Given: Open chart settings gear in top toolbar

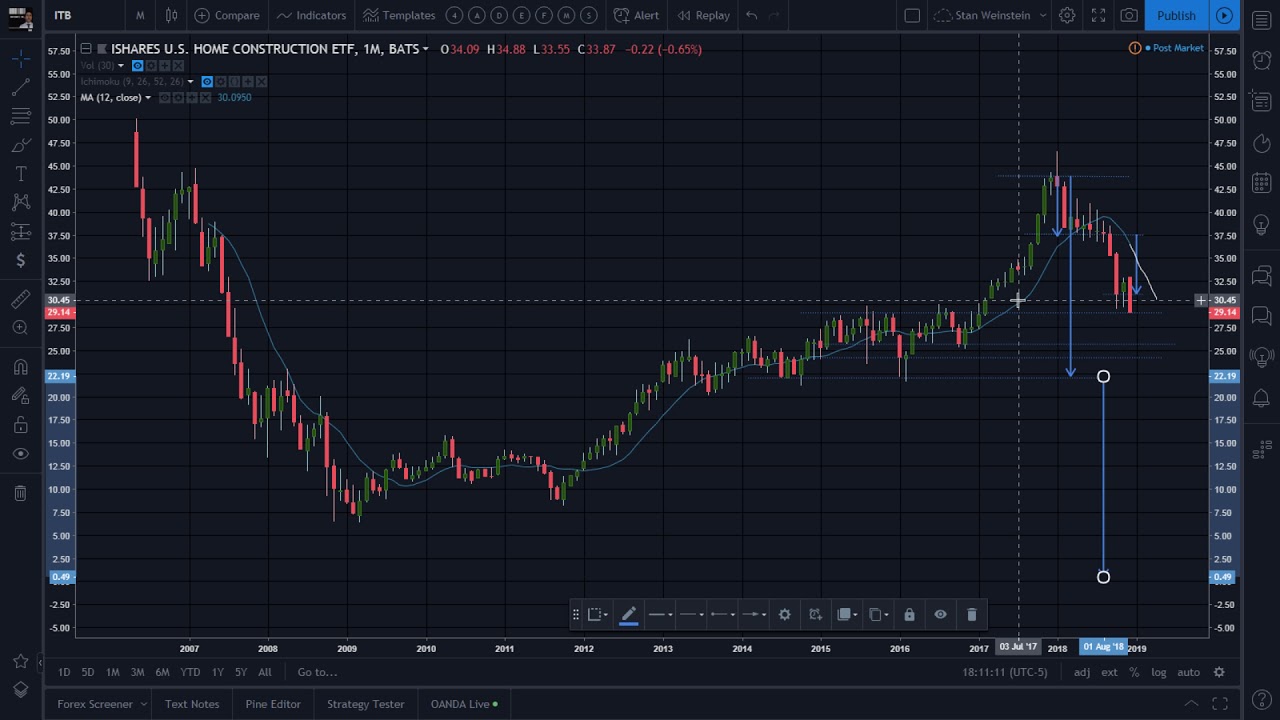Looking at the screenshot, I should (1067, 15).
